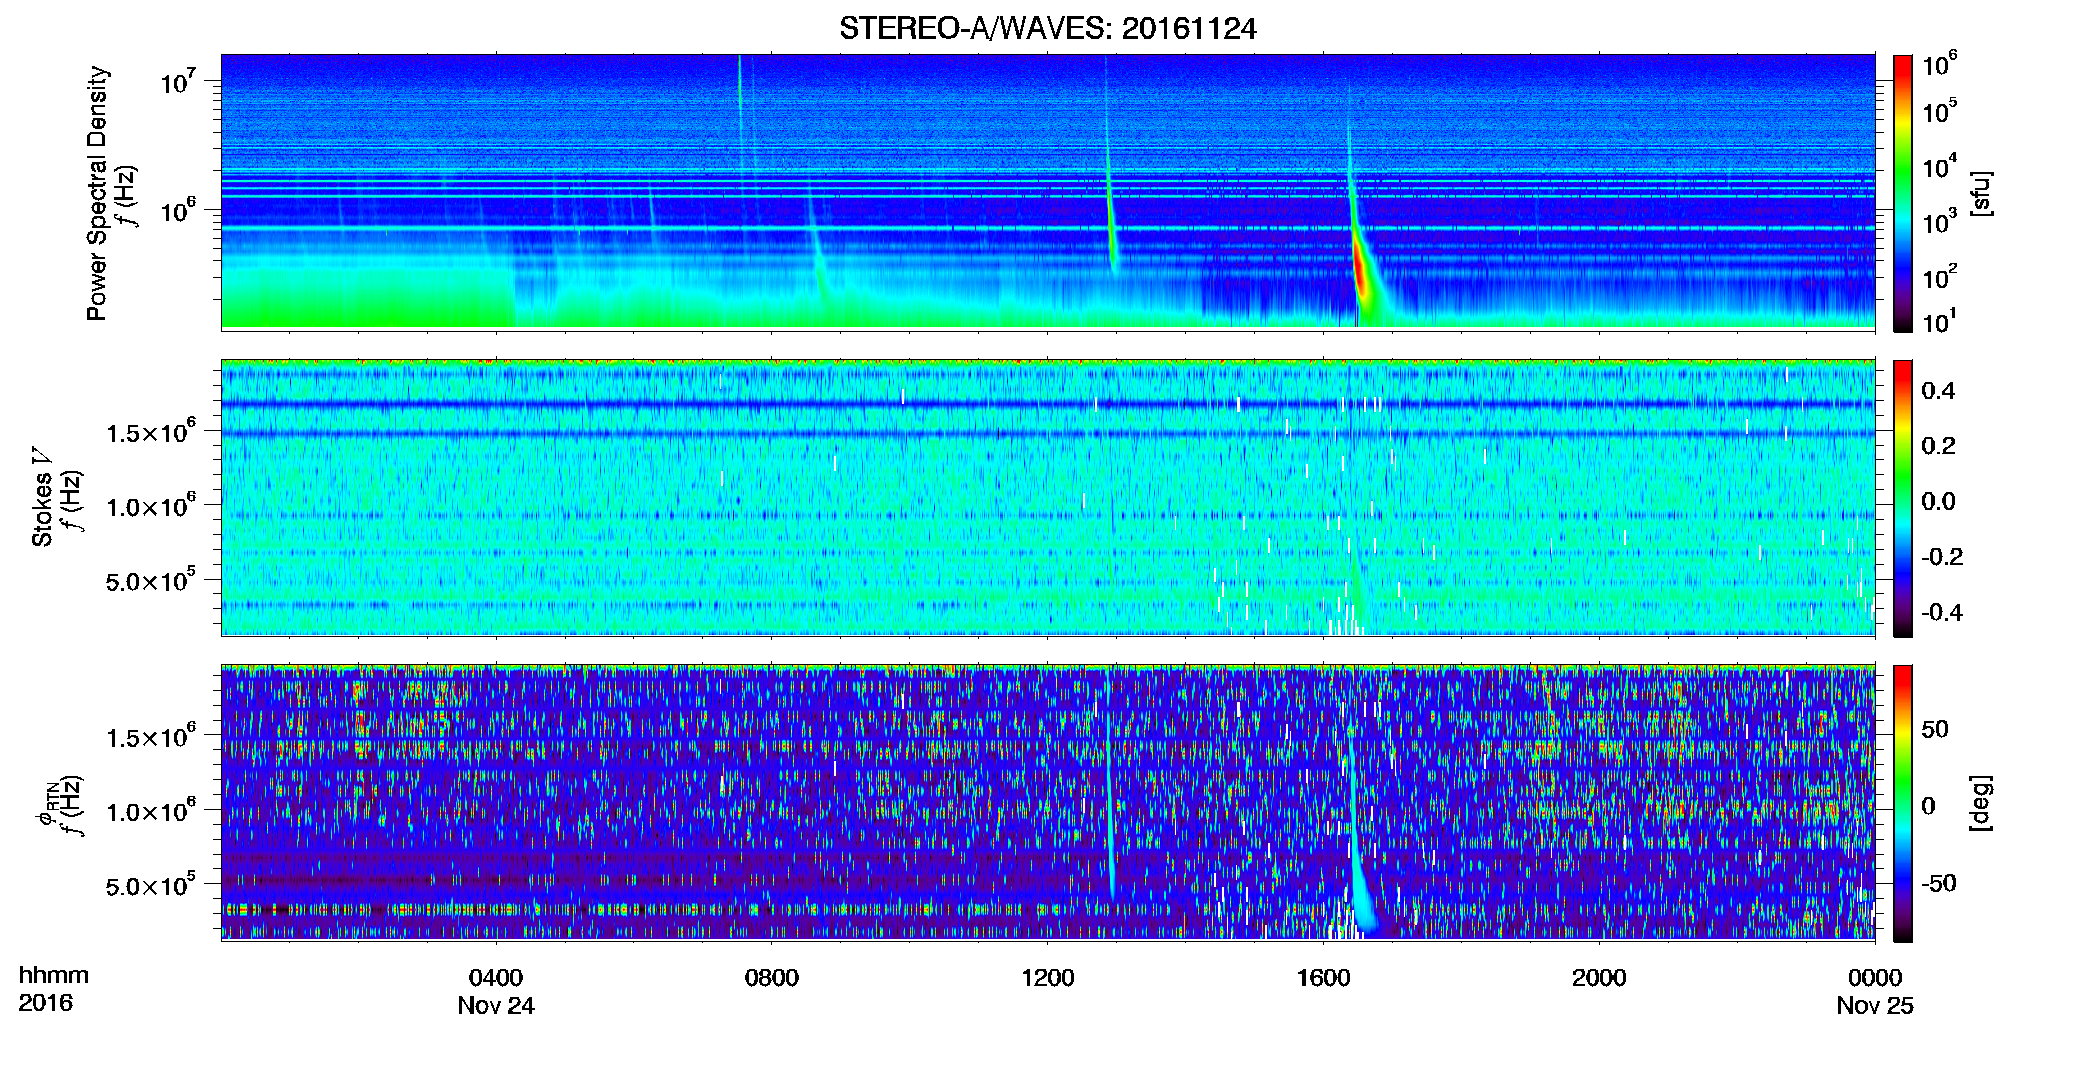Click the -0.4 tick on Stokes colorbar
The width and height of the screenshot is (2096, 1080).
pos(1942,612)
